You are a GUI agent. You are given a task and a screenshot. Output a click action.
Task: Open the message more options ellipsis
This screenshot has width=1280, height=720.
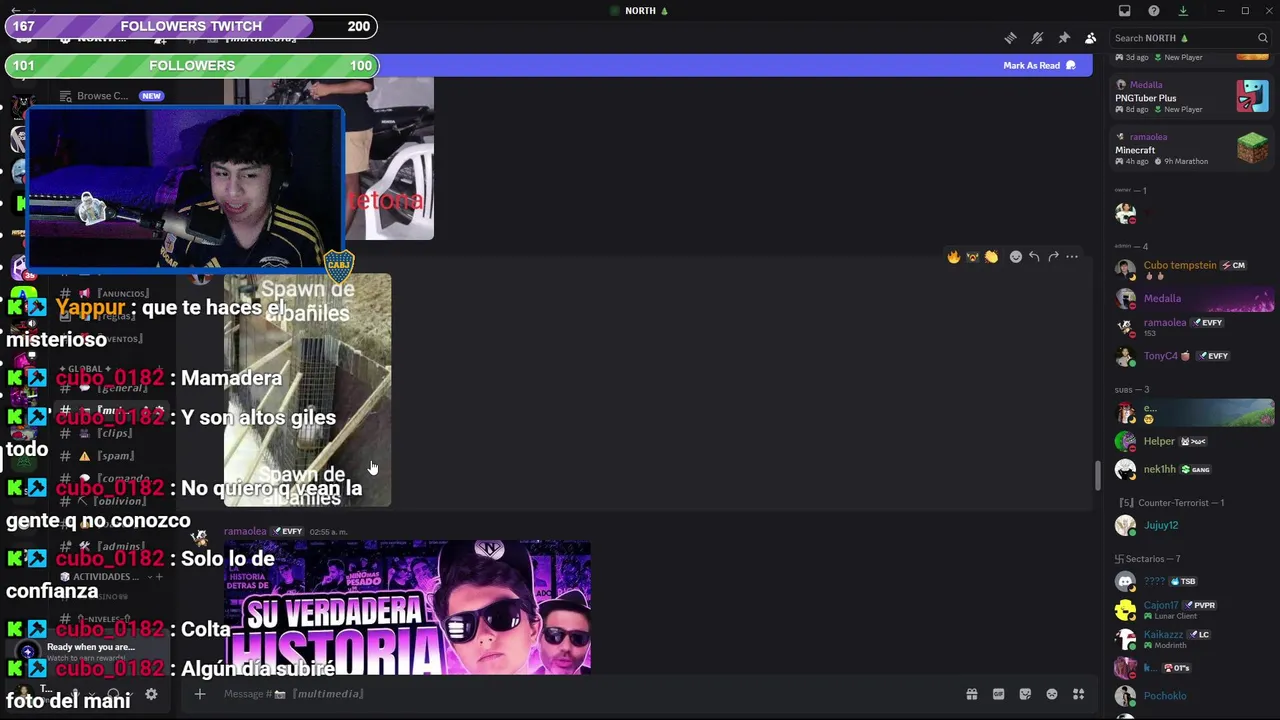pos(1072,257)
